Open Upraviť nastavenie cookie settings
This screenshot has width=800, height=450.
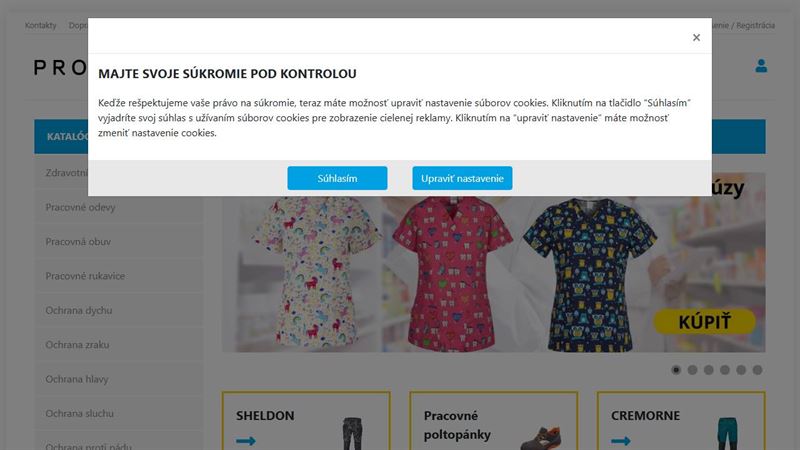point(462,178)
